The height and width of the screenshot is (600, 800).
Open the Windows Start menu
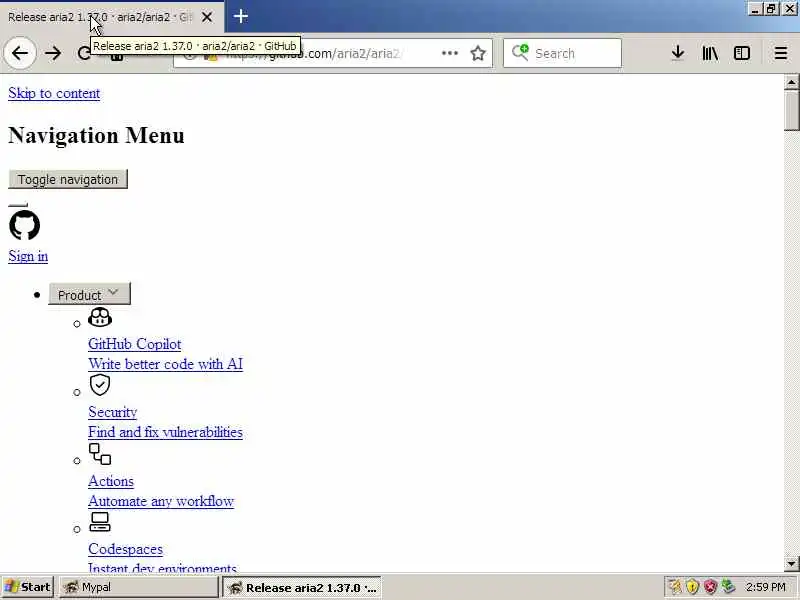click(x=28, y=587)
